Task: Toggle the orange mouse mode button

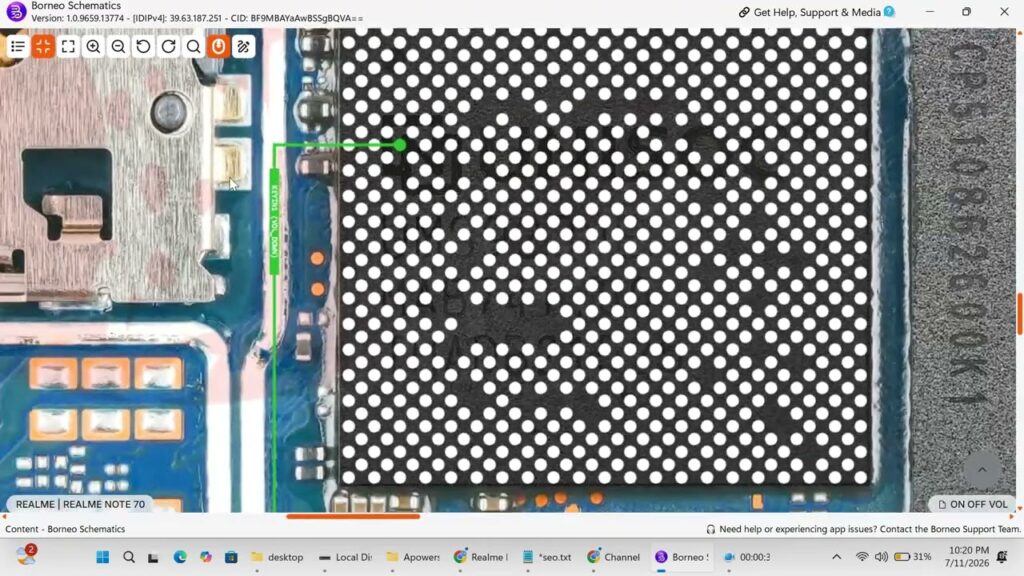Action: (219, 46)
